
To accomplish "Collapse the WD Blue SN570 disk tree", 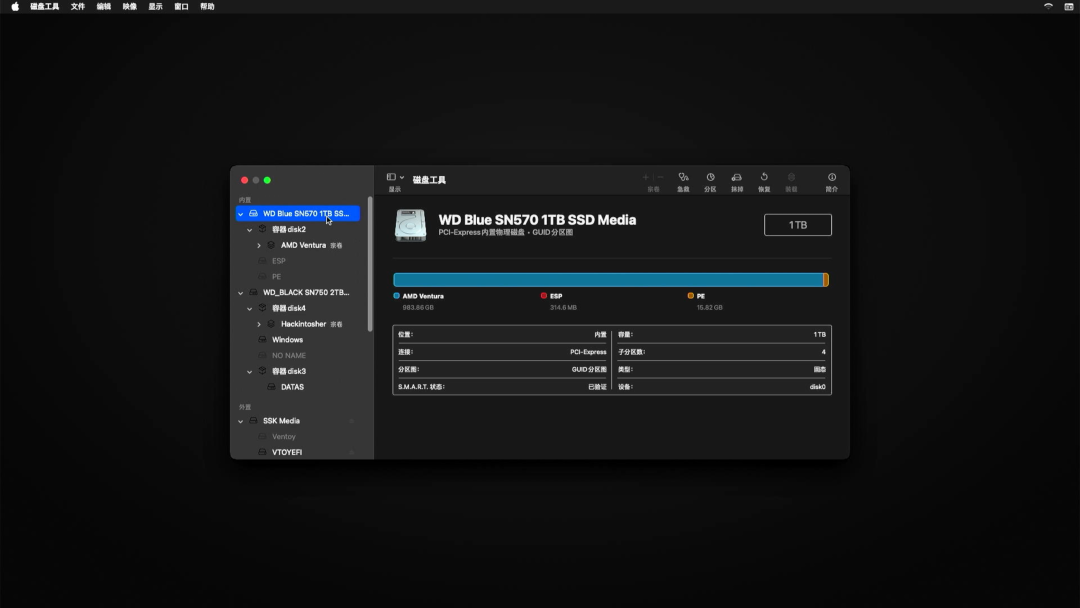I will [240, 214].
